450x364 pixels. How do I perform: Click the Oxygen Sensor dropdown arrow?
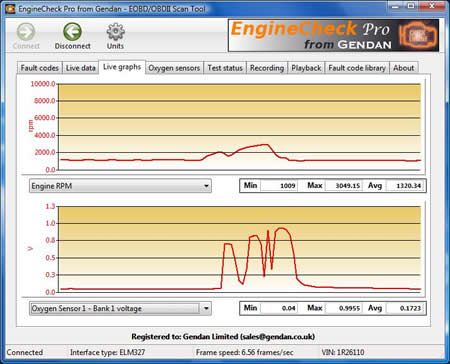click(x=206, y=308)
